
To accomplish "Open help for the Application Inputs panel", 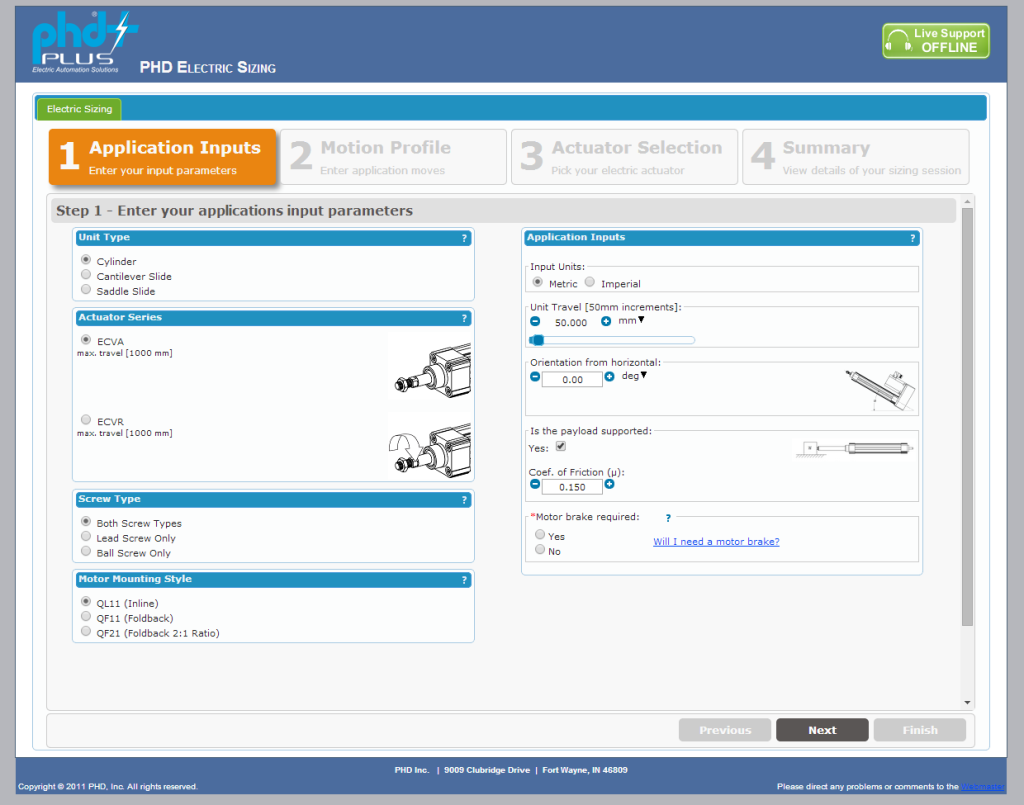I will pos(911,238).
